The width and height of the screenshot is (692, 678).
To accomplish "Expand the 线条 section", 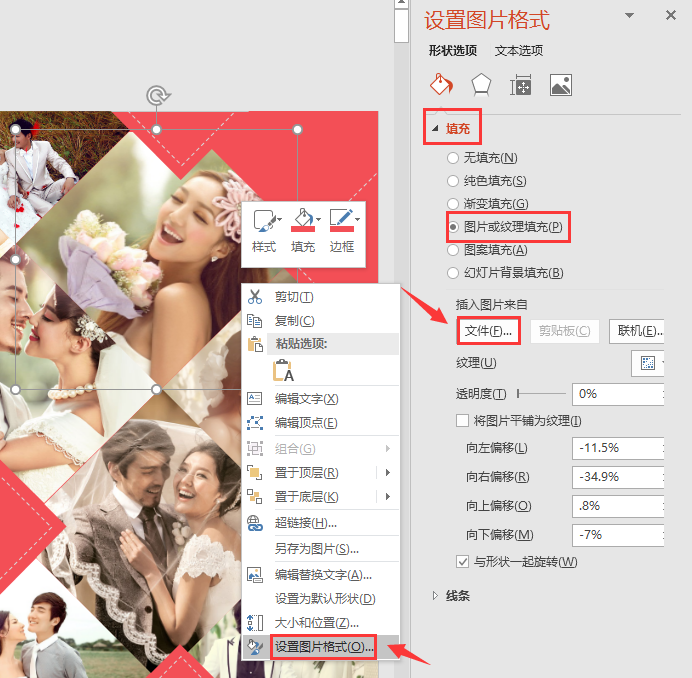I will [435, 595].
